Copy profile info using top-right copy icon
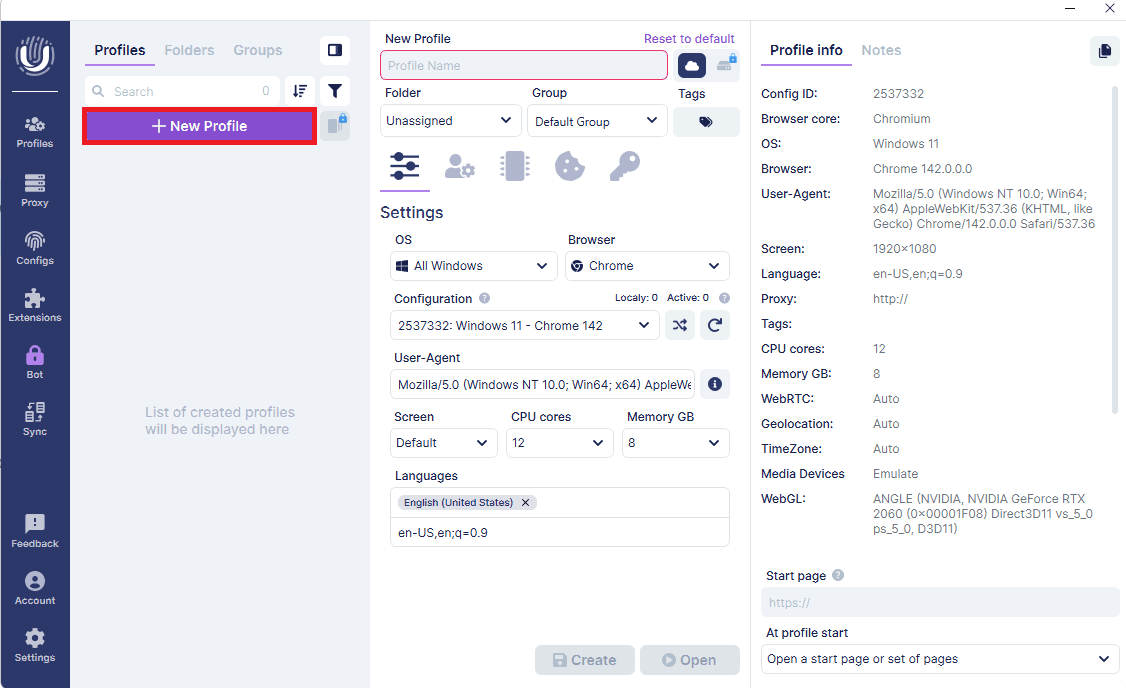Viewport: 1126px width, 688px height. pos(1105,50)
